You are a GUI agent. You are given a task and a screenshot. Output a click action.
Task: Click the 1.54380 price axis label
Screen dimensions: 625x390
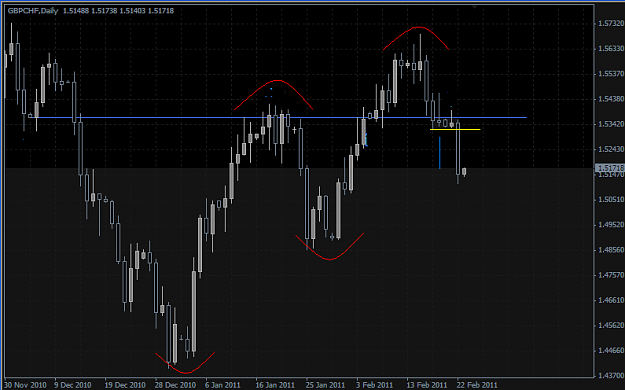pos(611,98)
